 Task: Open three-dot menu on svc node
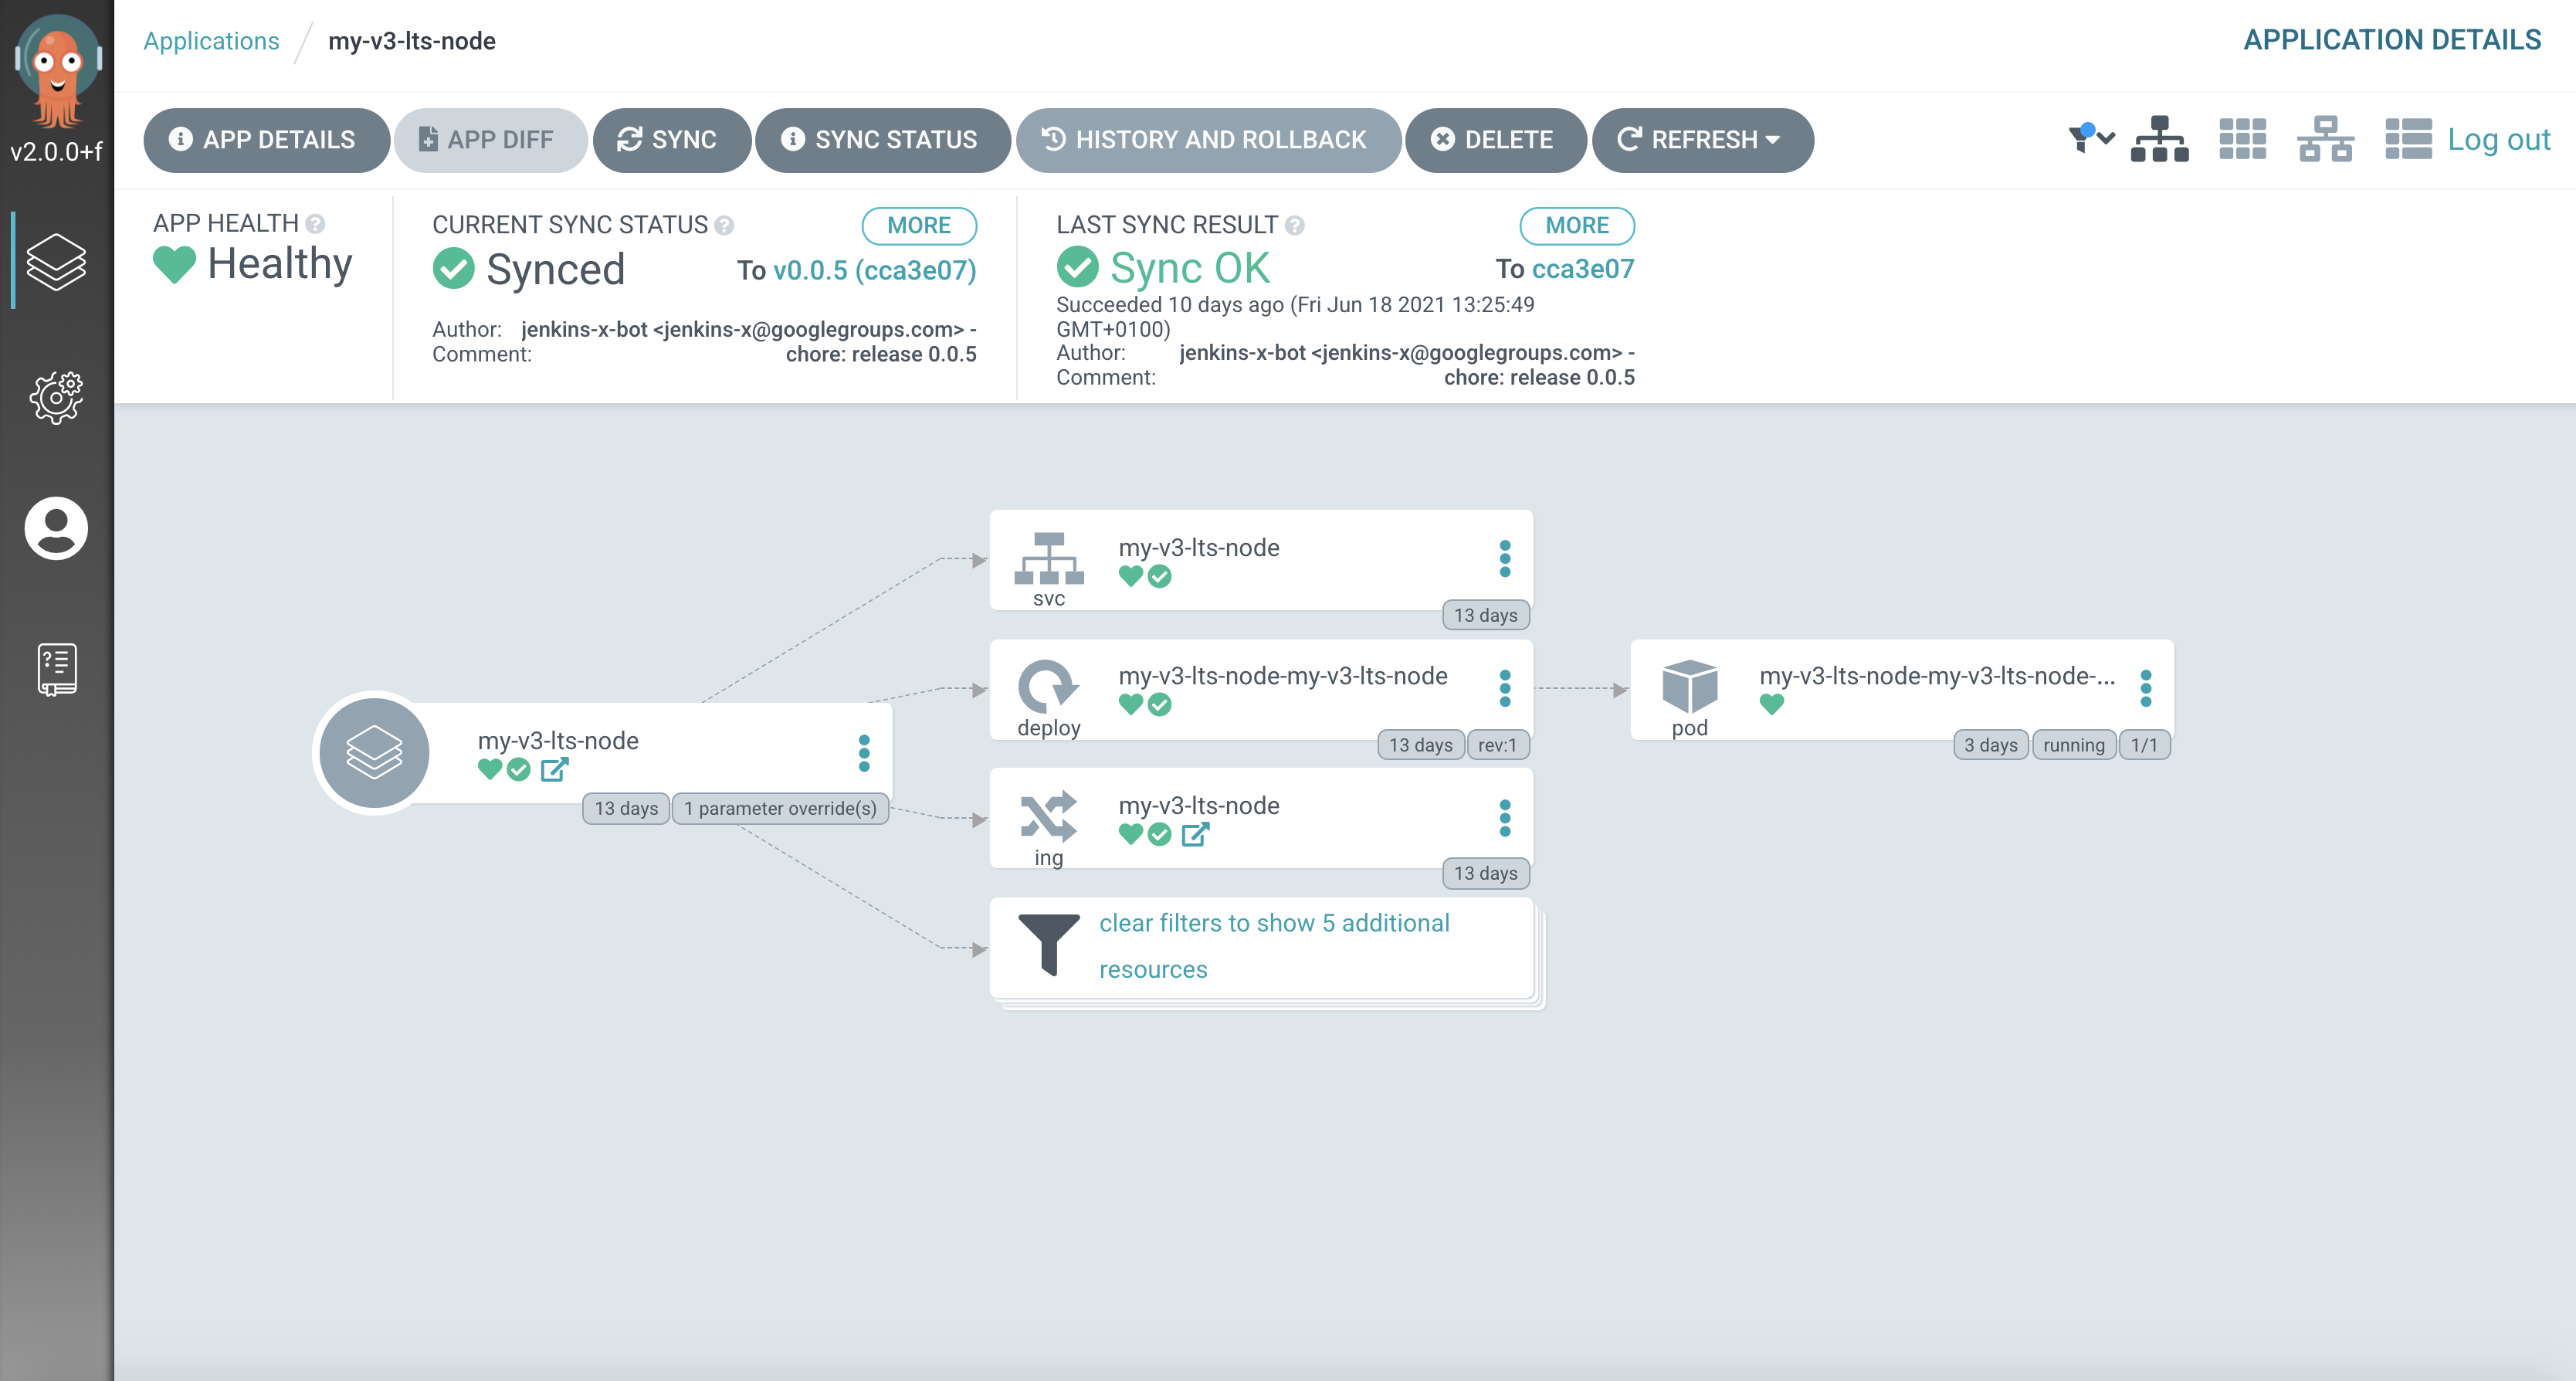tap(1504, 558)
